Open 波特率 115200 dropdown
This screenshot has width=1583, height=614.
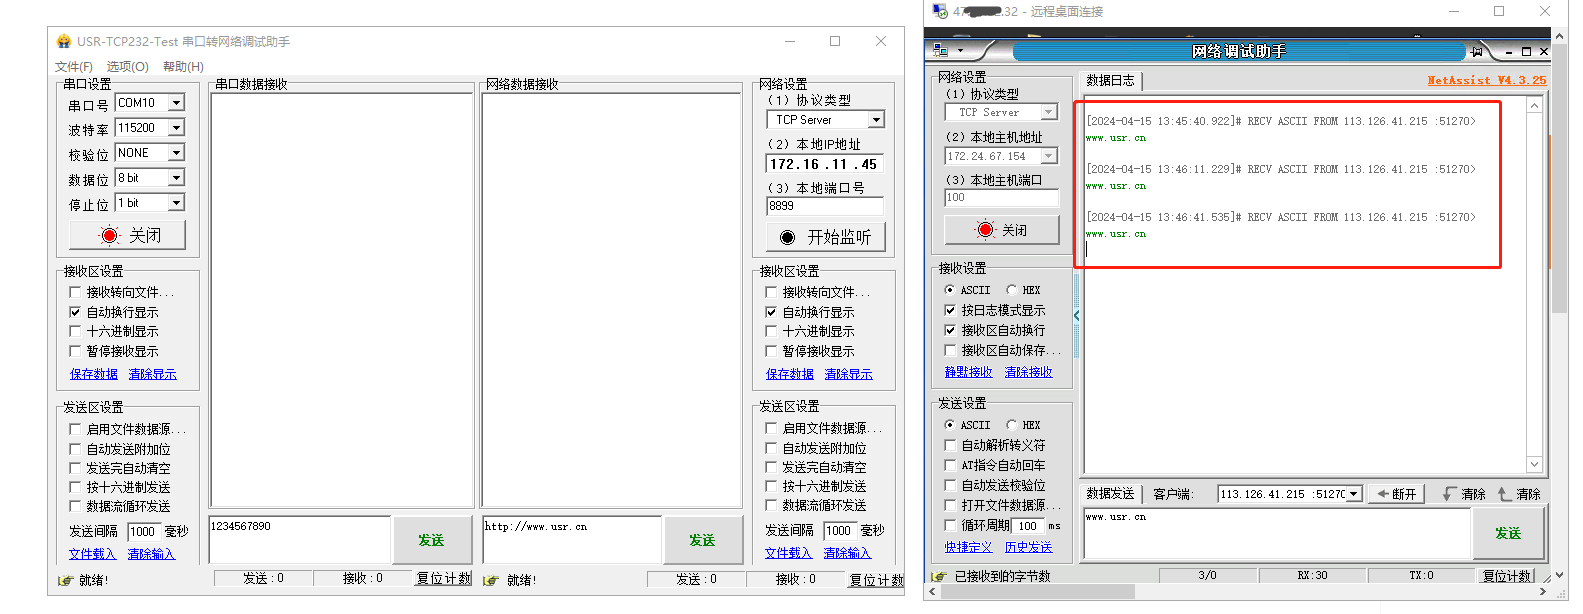click(176, 128)
